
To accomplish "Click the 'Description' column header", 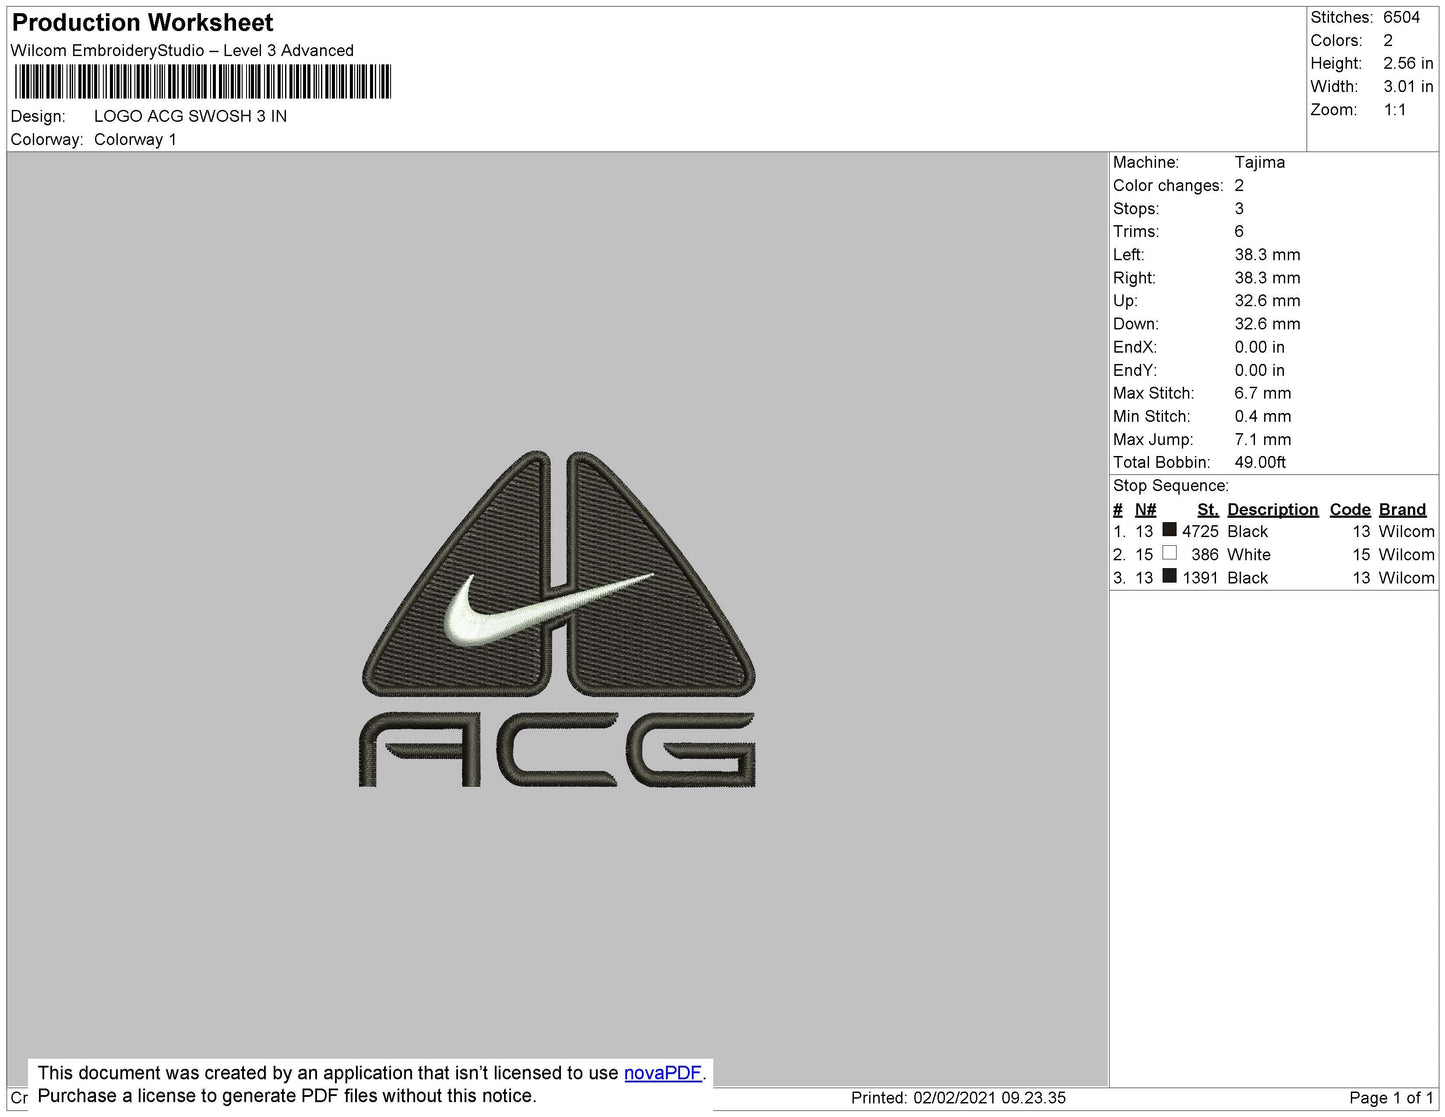I will (1273, 509).
